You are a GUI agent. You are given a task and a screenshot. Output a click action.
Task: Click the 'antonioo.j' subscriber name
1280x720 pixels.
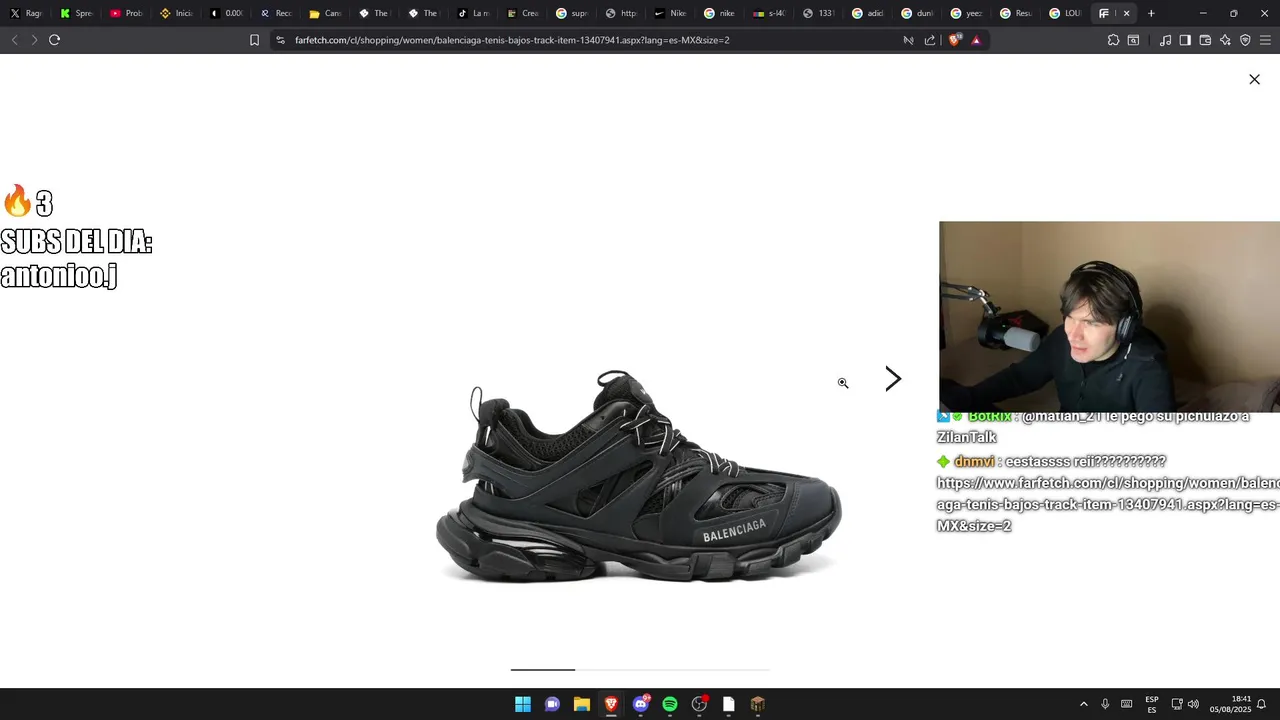coord(59,275)
